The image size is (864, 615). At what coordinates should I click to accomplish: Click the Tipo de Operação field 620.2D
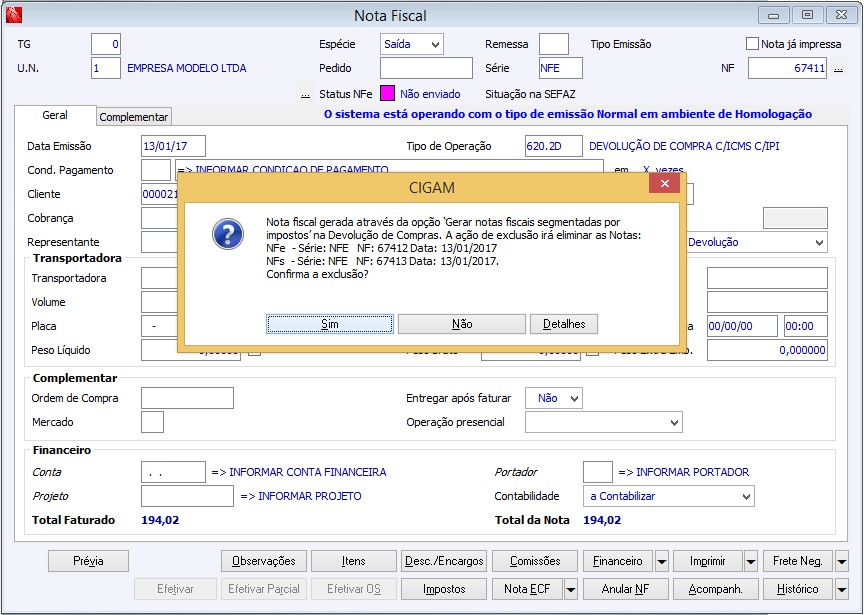[553, 146]
